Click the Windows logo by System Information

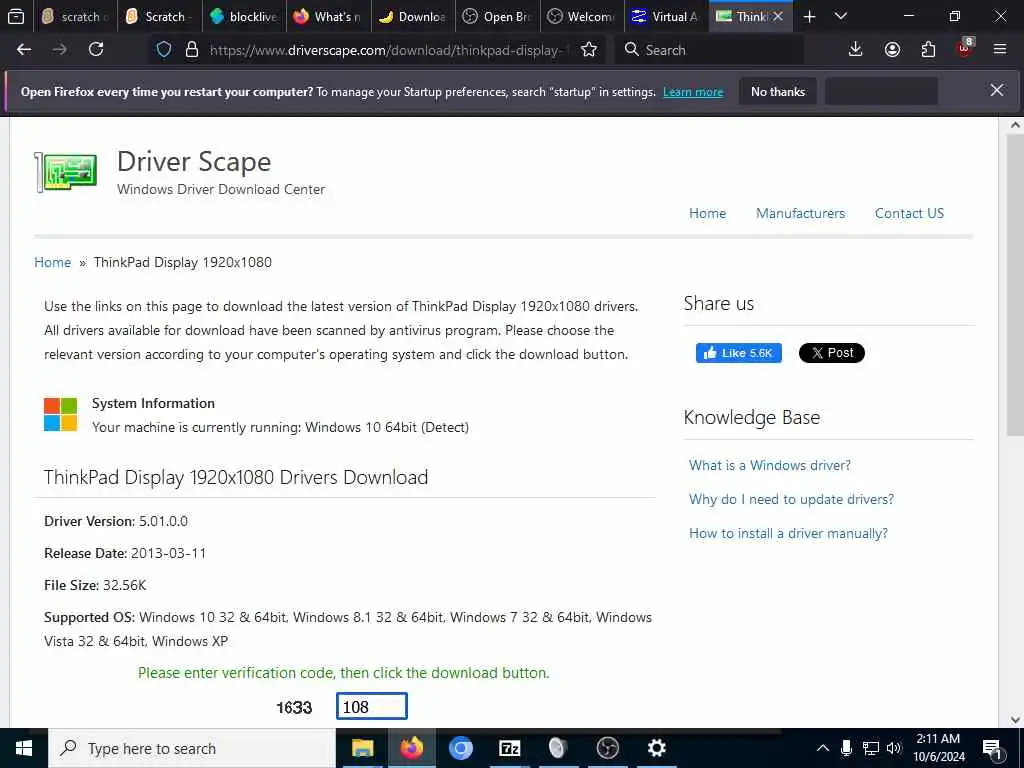pyautogui.click(x=61, y=415)
